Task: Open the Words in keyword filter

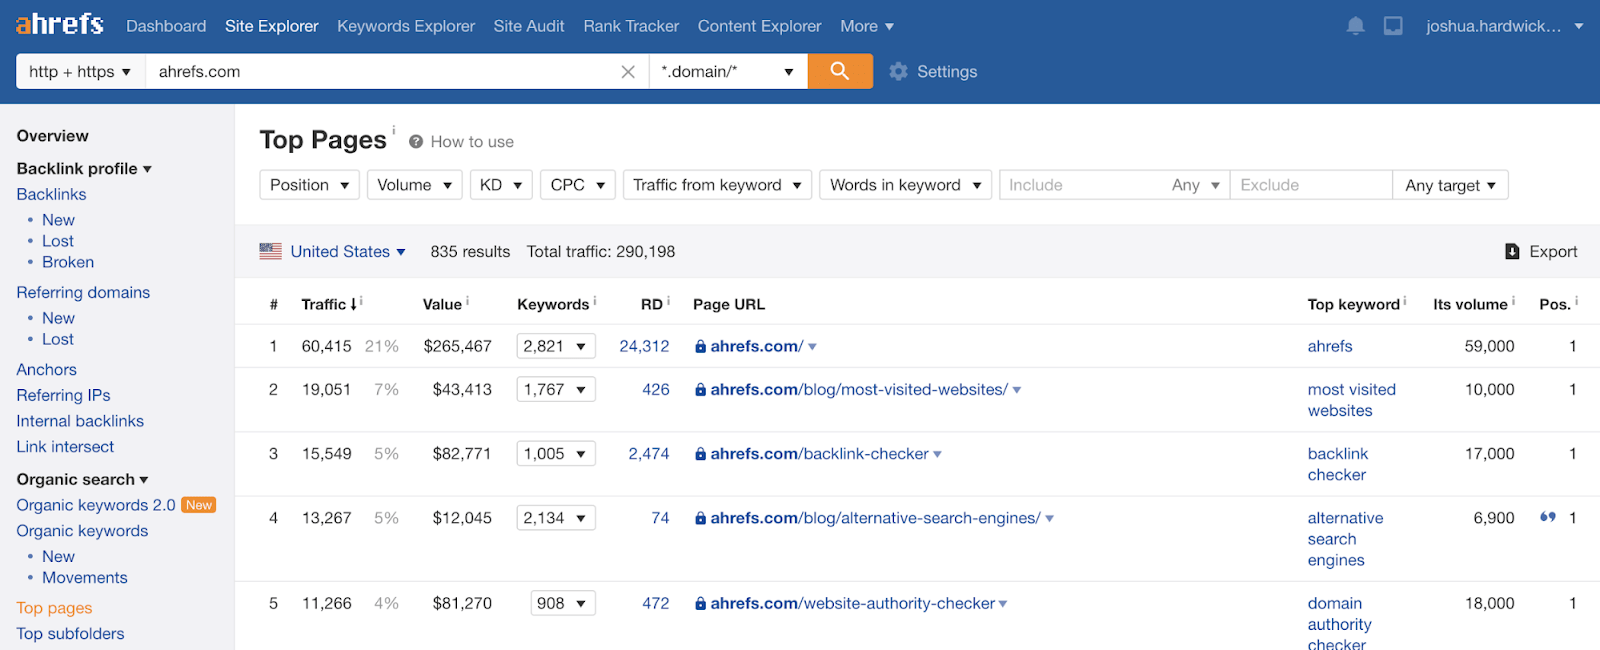Action: click(906, 185)
